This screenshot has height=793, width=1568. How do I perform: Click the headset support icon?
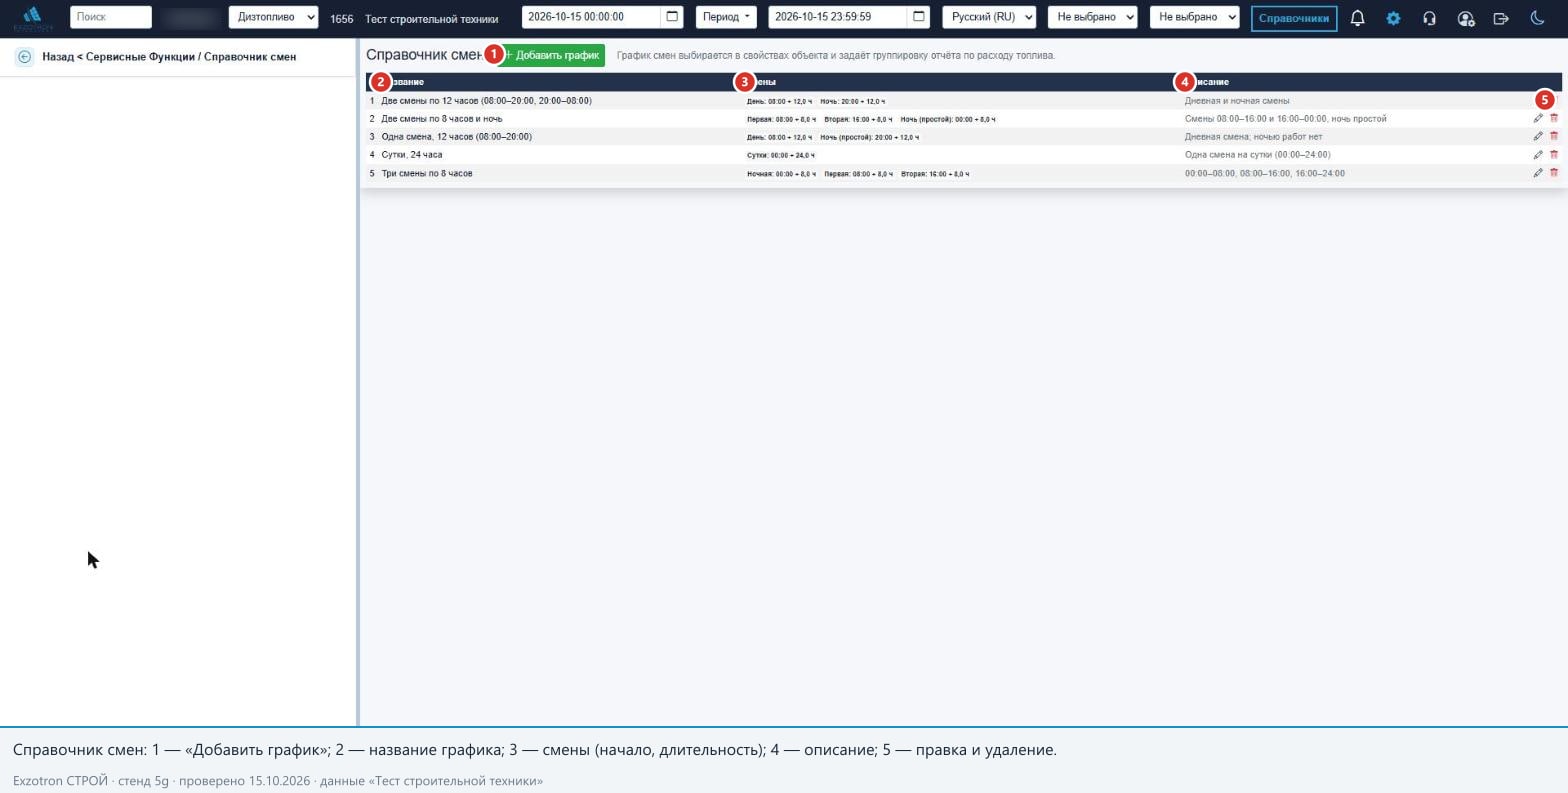1429,18
